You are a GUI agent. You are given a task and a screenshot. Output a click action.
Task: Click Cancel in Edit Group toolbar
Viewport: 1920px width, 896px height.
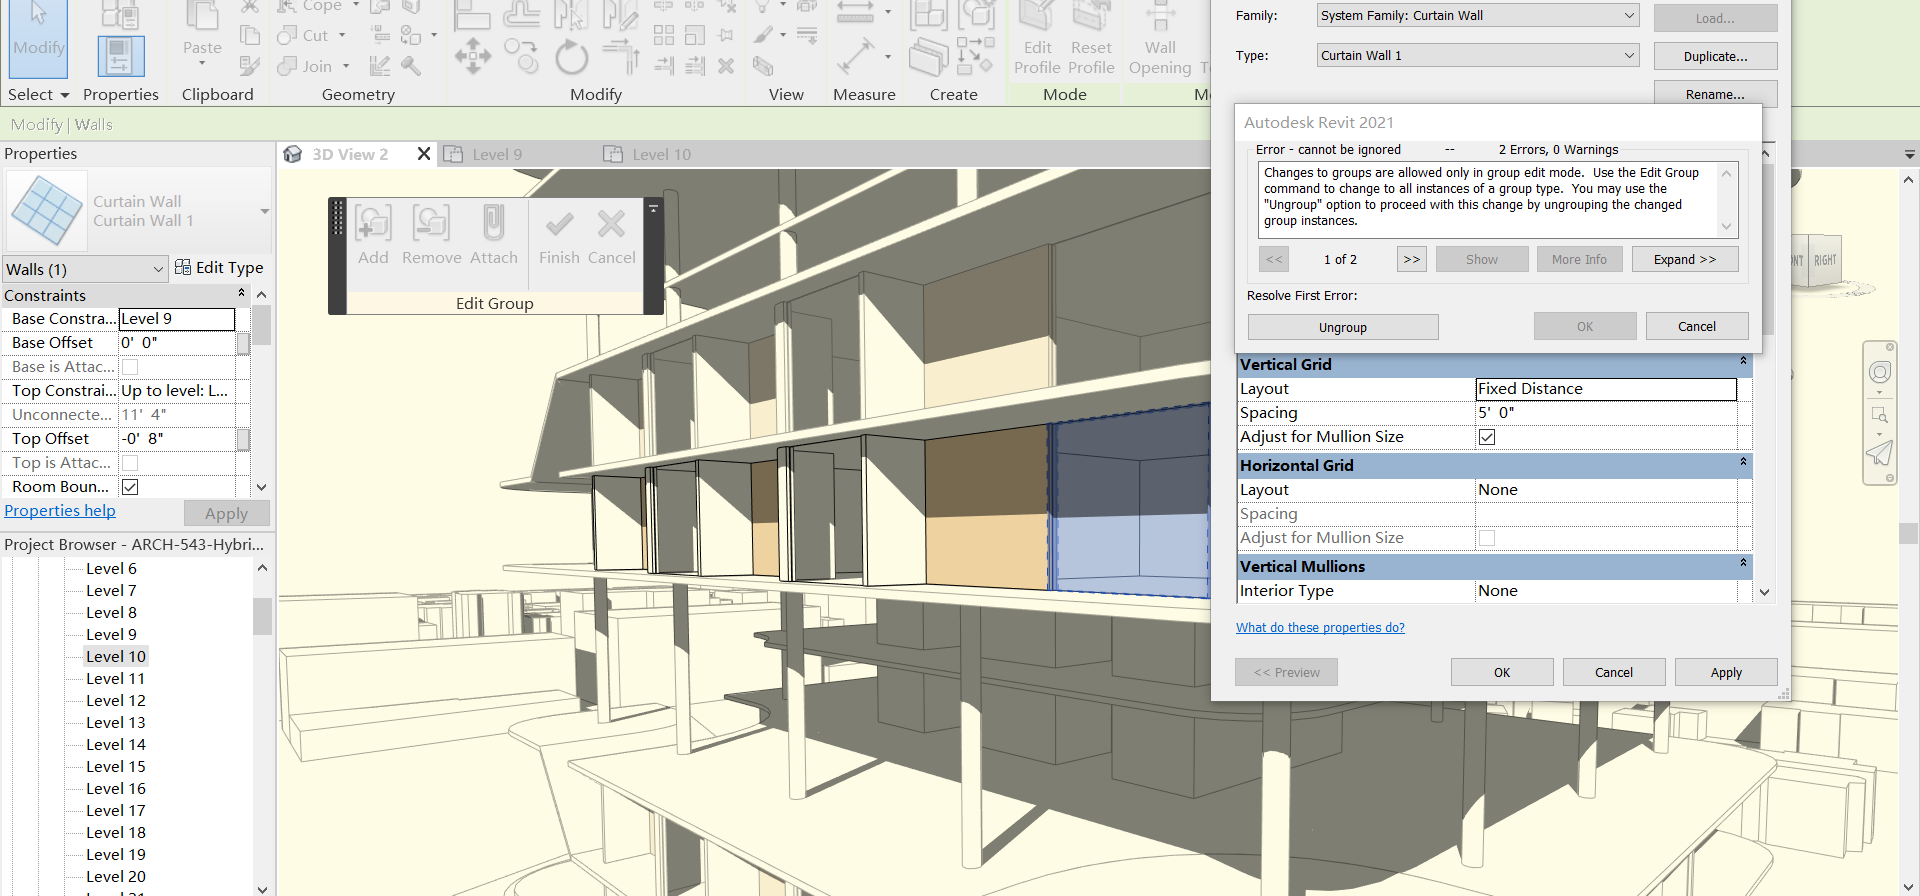pyautogui.click(x=611, y=236)
